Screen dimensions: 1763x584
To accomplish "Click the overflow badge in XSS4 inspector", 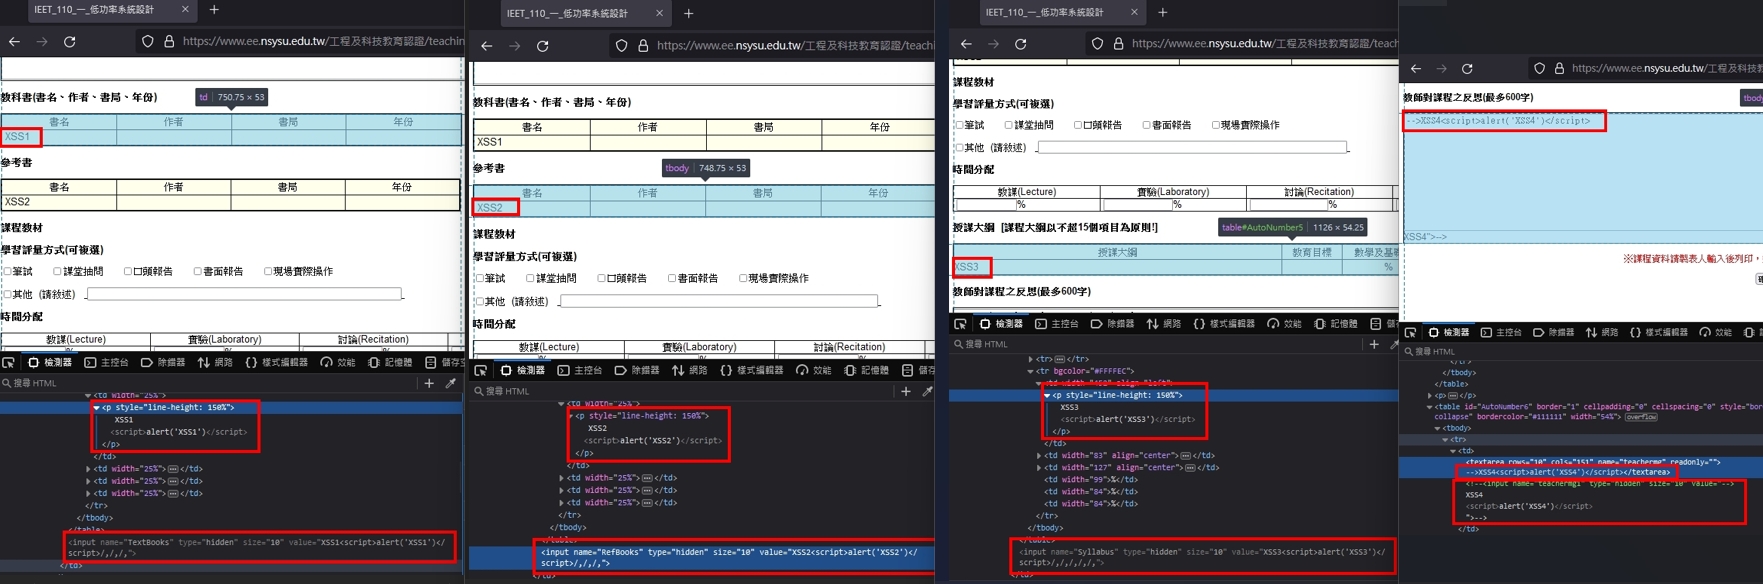I will point(1641,417).
